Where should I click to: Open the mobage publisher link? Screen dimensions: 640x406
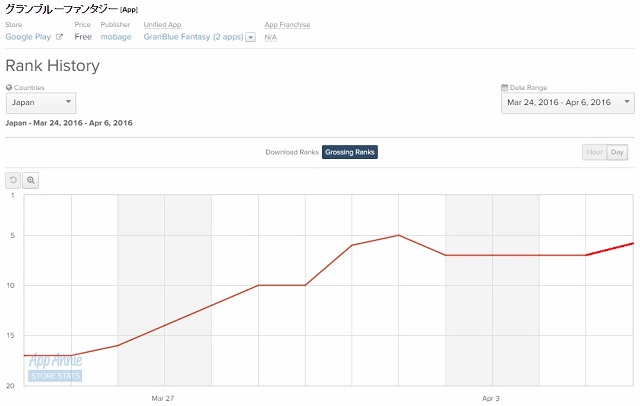point(116,37)
